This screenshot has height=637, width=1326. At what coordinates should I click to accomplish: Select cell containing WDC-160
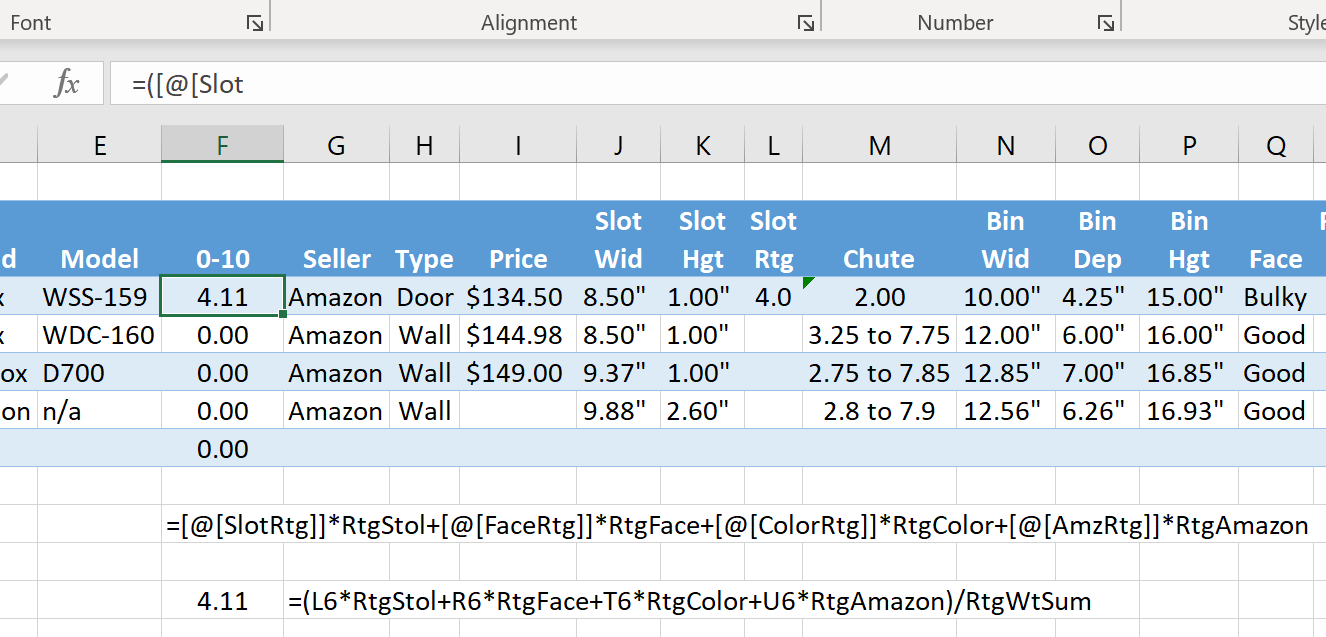pyautogui.click(x=100, y=335)
